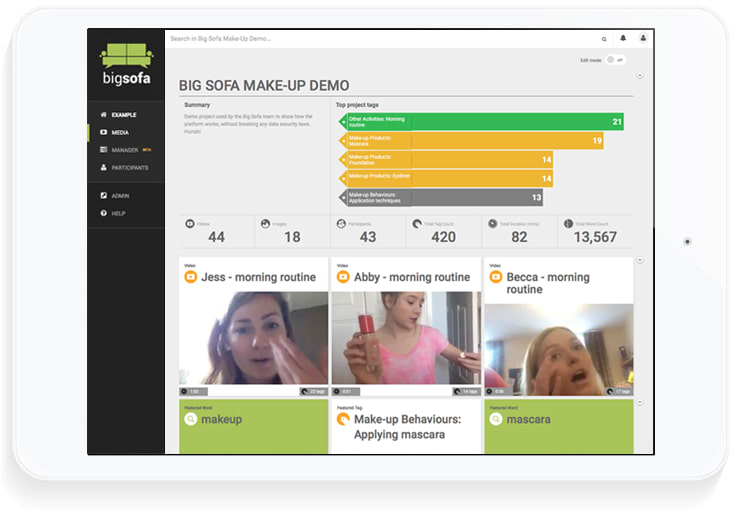Click the edit icon beside Admin
743x512 pixels.
(x=103, y=195)
